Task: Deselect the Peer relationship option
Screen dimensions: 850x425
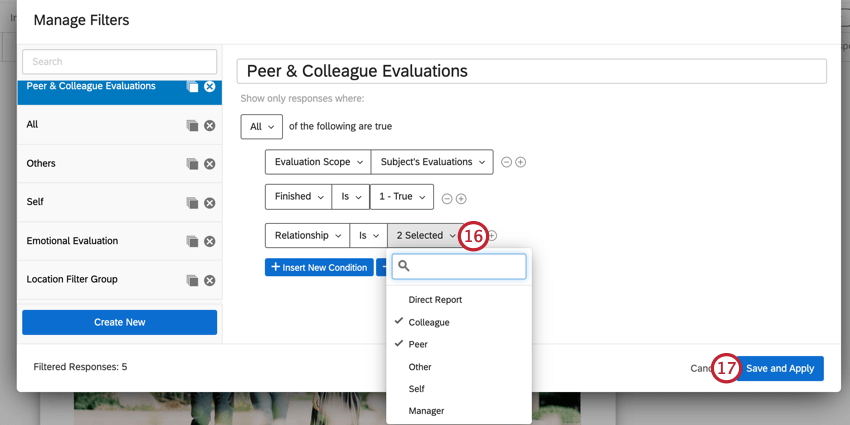Action: click(418, 344)
